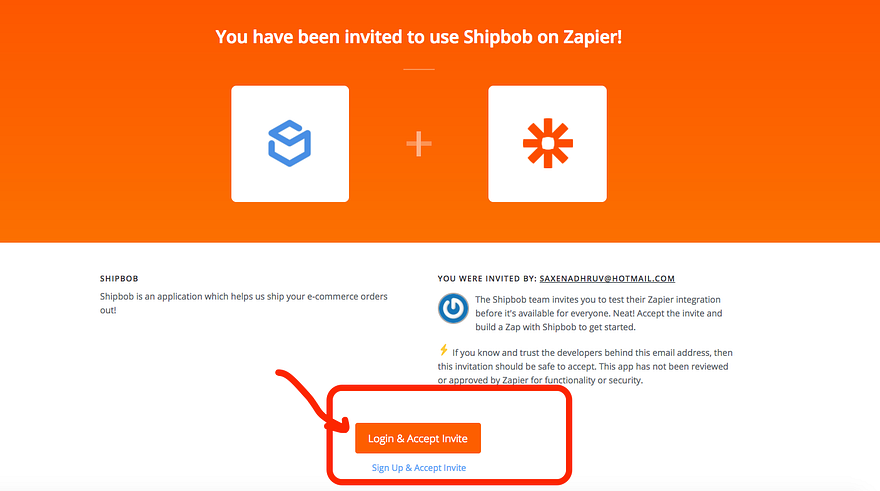Click the word Zapier in the banner headline

[x=590, y=38]
